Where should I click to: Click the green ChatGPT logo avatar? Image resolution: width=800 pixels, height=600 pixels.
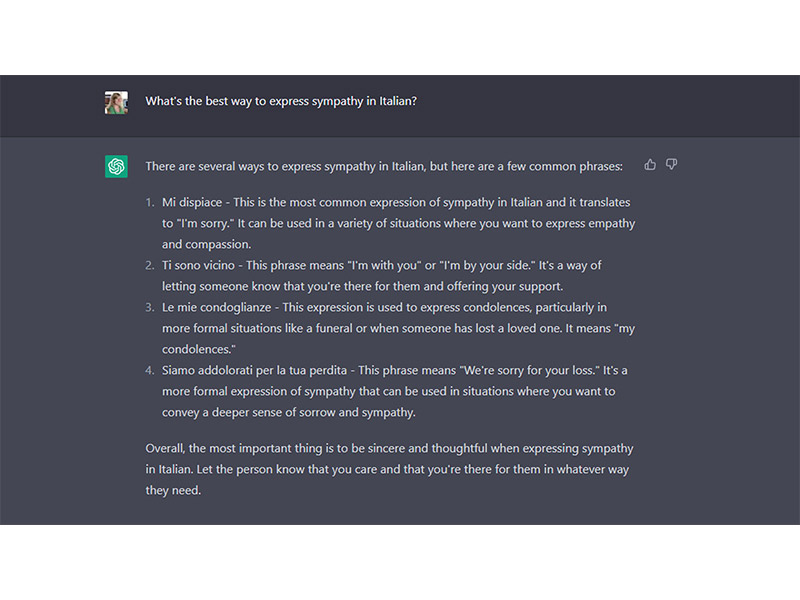pyautogui.click(x=116, y=166)
